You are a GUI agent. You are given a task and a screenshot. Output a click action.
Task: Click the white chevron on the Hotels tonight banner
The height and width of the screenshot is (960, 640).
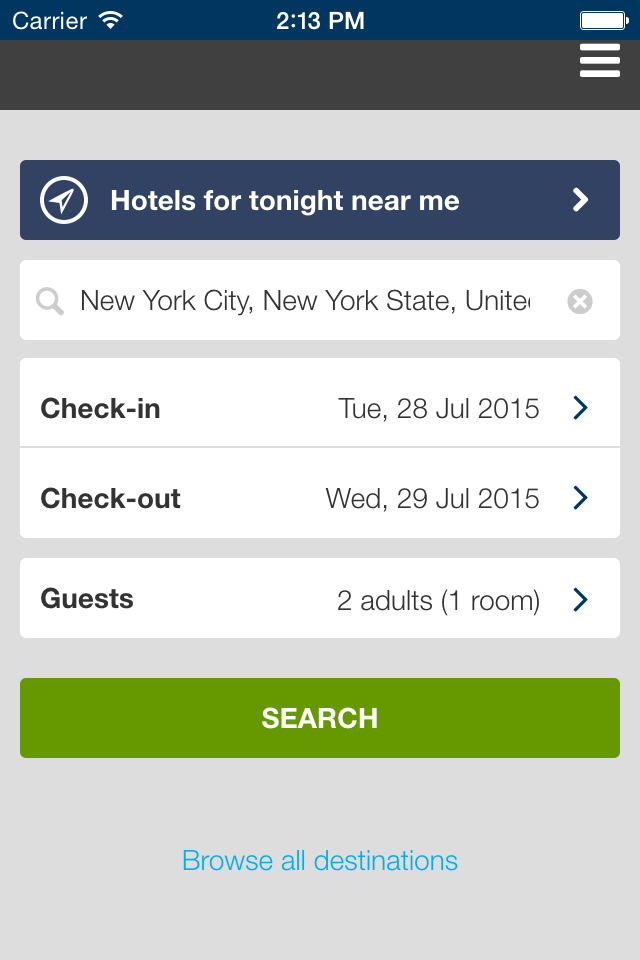(580, 200)
